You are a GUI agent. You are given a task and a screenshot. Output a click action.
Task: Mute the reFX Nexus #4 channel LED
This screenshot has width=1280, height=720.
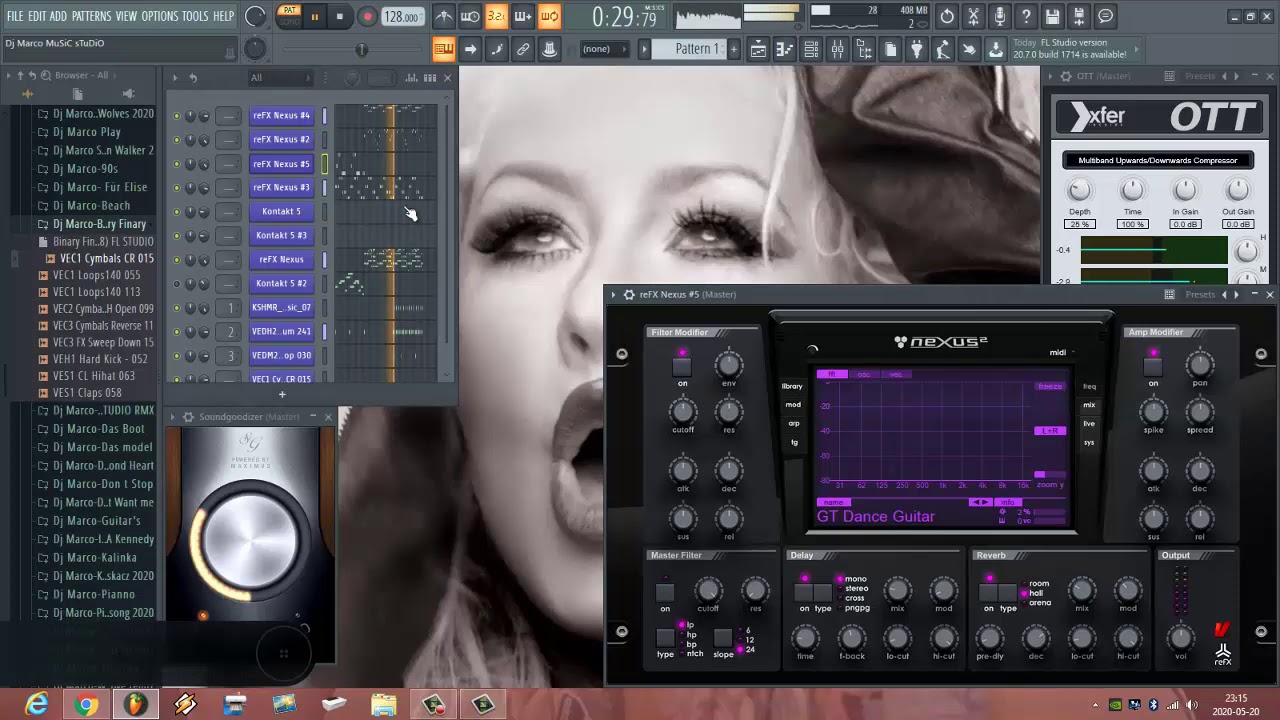tap(177, 115)
